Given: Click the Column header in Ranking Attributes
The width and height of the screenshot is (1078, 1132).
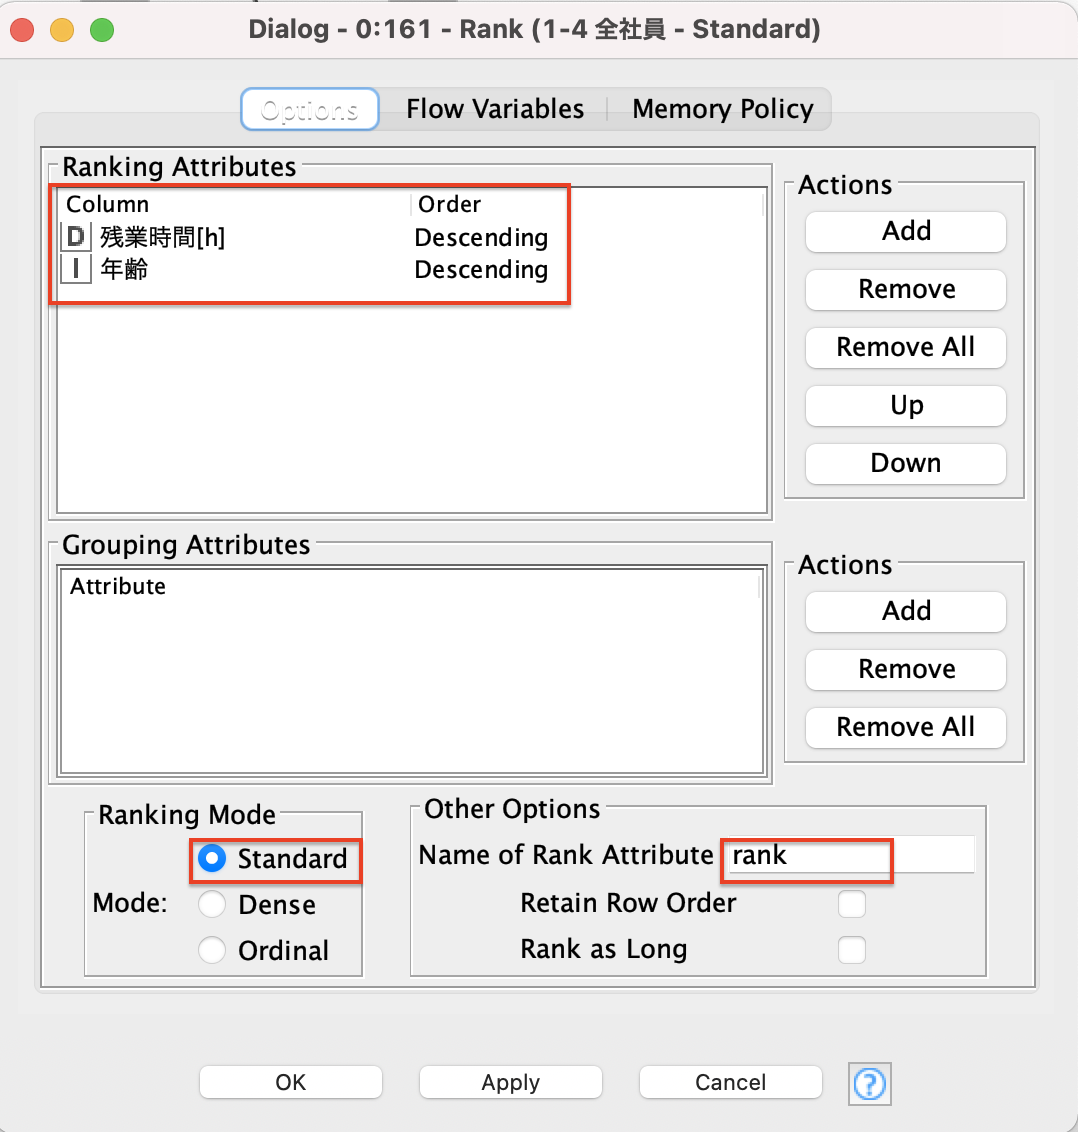Looking at the screenshot, I should (235, 204).
